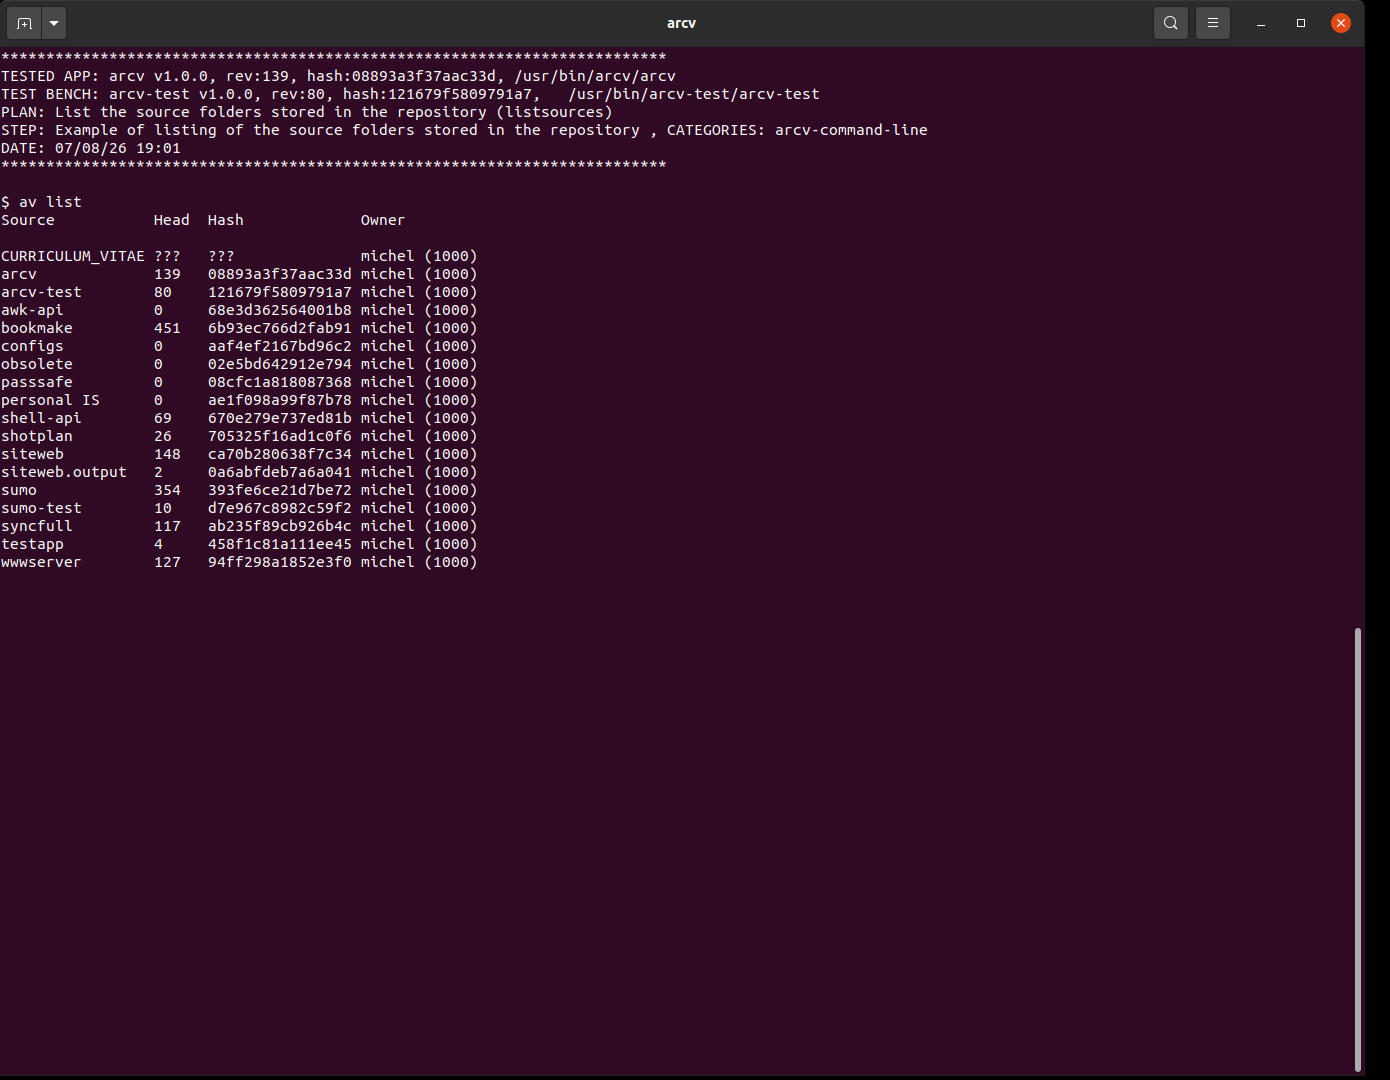Click owner 'michel (1000)' in wwwserver row
This screenshot has height=1080, width=1390.
[419, 562]
